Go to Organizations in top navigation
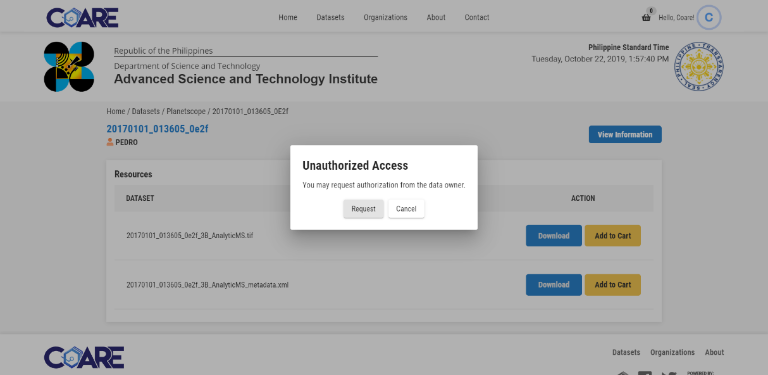Viewport: 768px width, 375px height. point(385,17)
